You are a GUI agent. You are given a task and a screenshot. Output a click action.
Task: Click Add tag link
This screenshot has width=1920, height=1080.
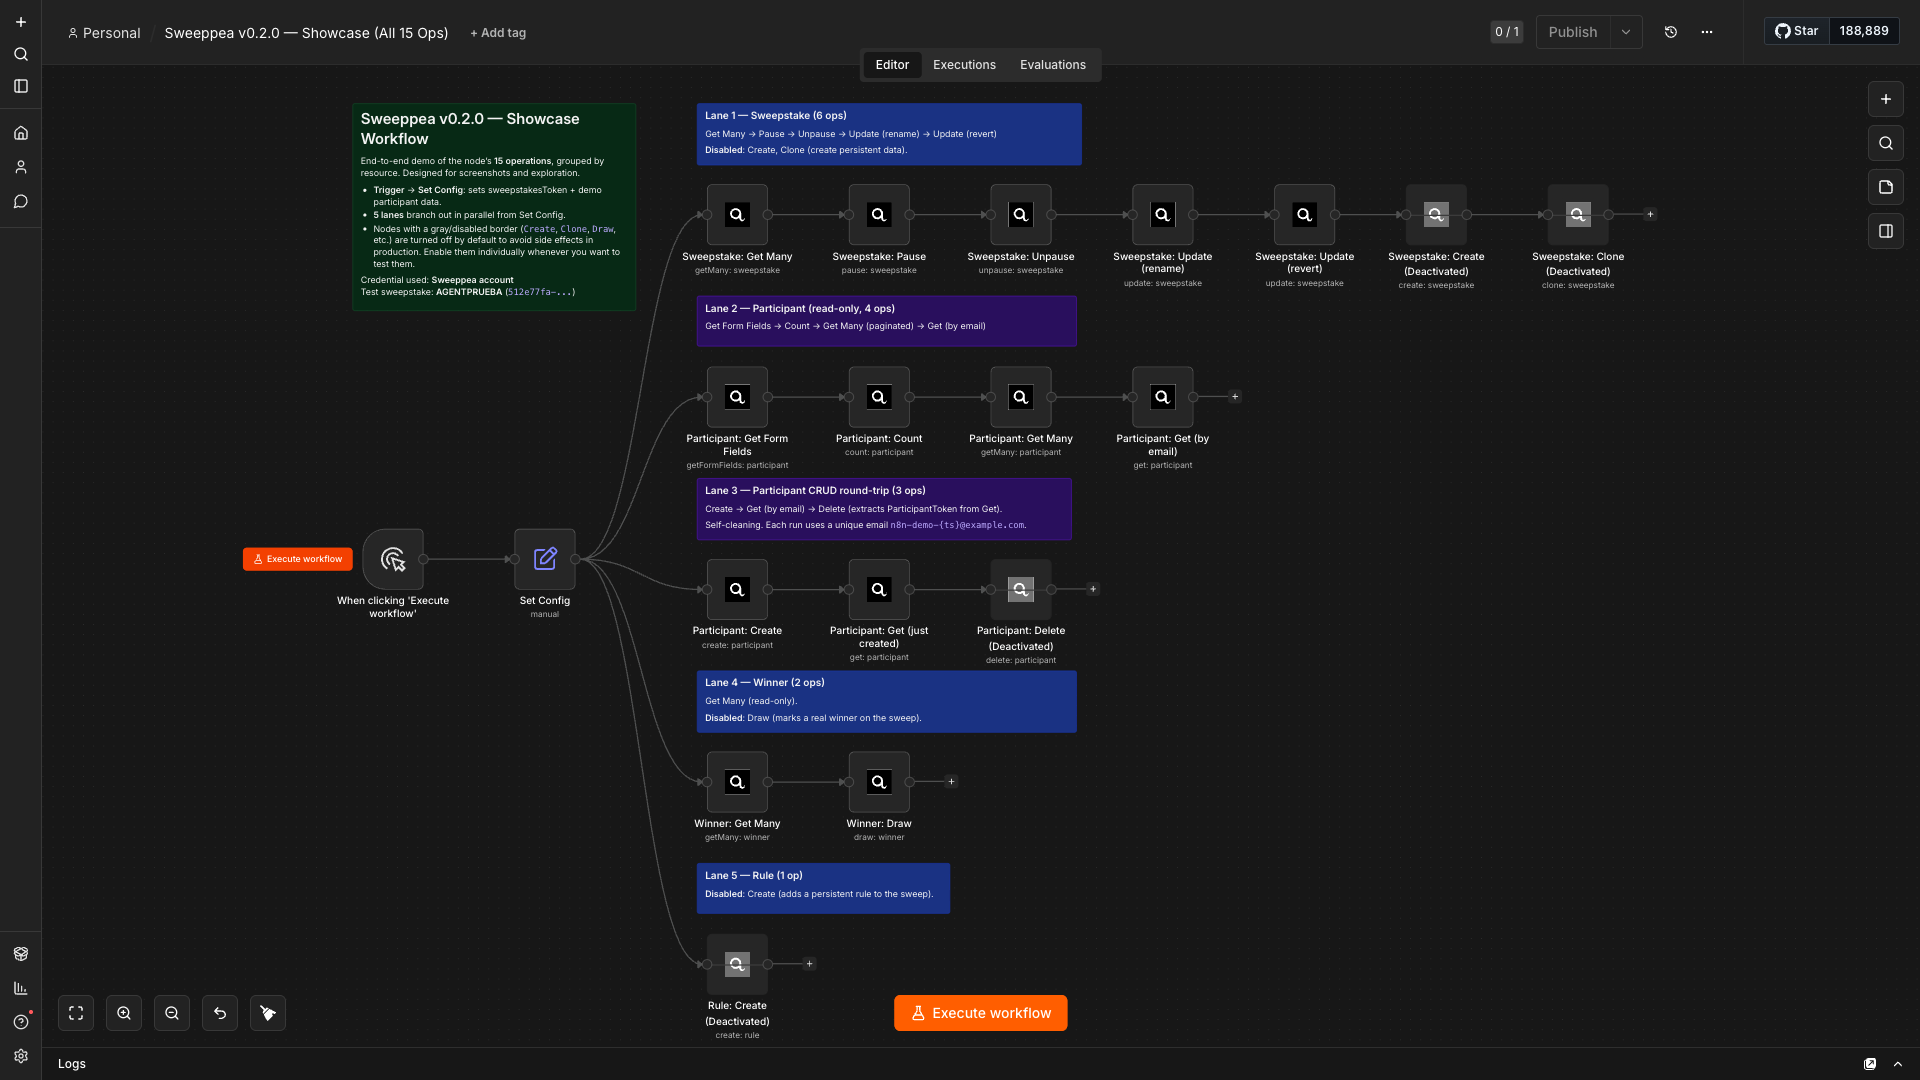[x=498, y=33]
